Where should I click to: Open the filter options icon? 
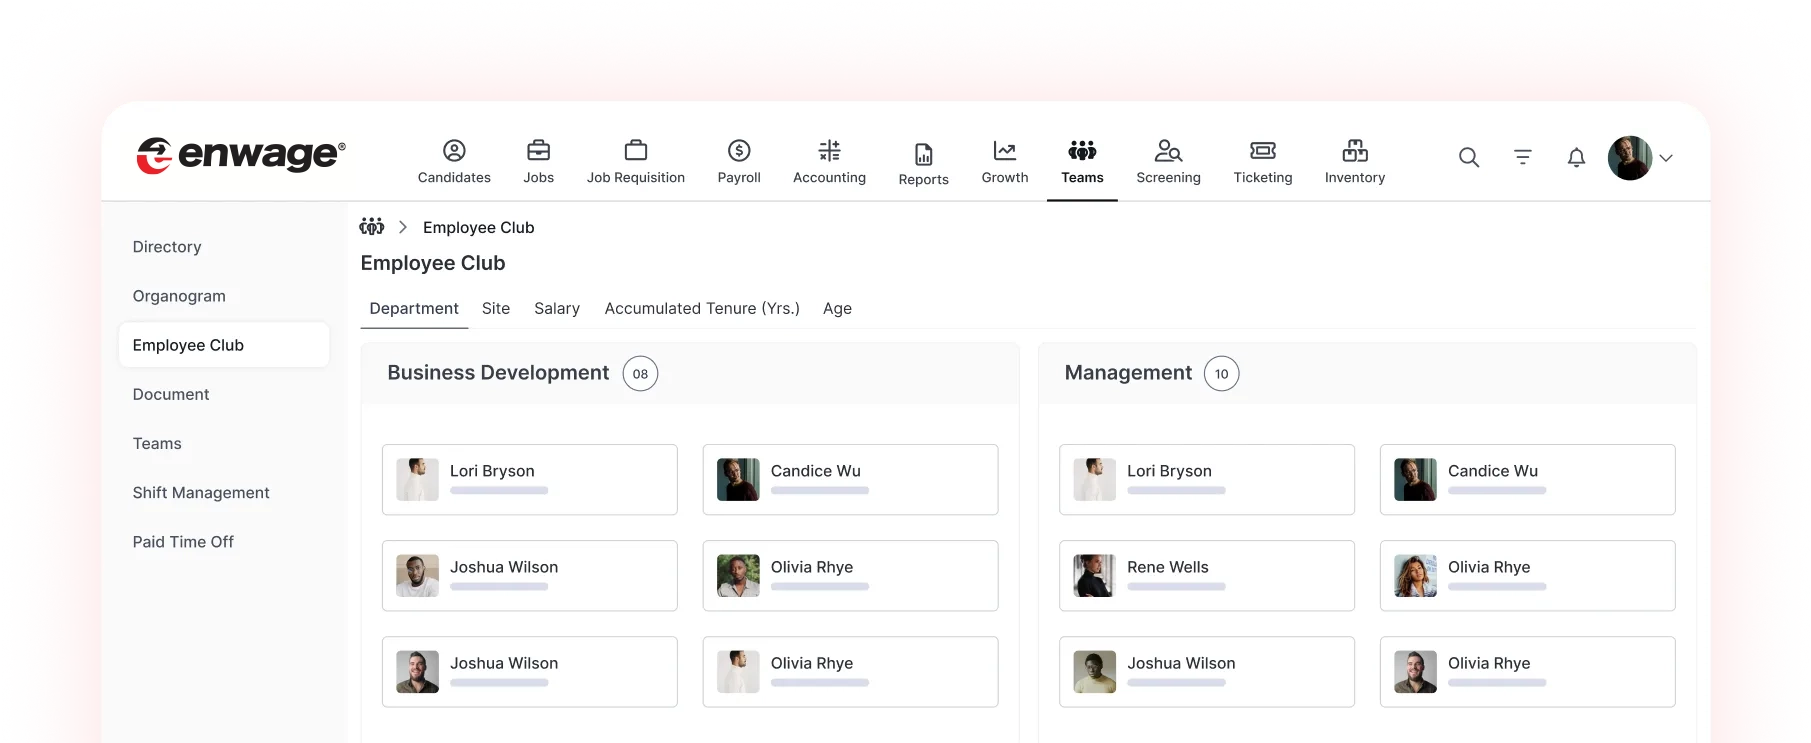point(1522,158)
